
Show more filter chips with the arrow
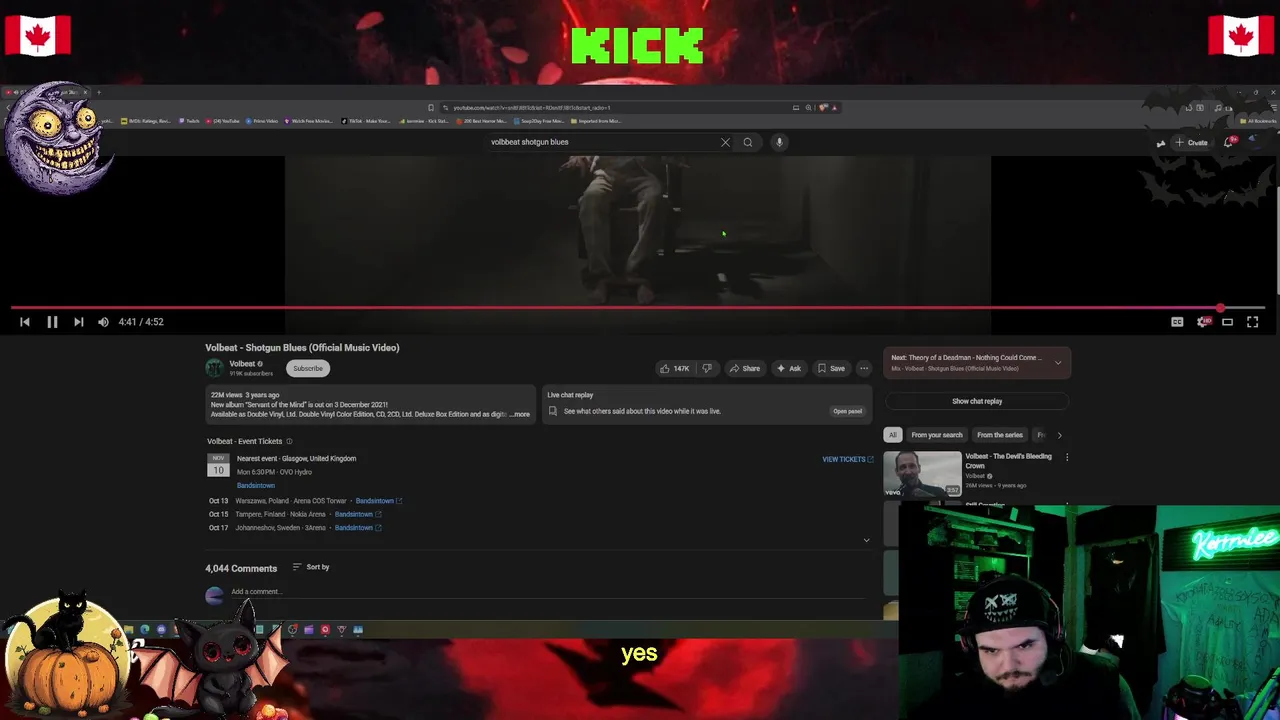pyautogui.click(x=1059, y=435)
